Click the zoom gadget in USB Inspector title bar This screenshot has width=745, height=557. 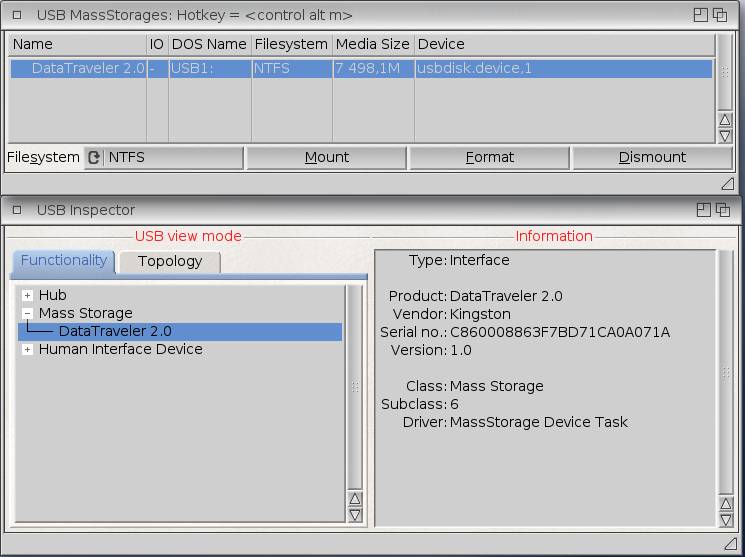point(702,210)
